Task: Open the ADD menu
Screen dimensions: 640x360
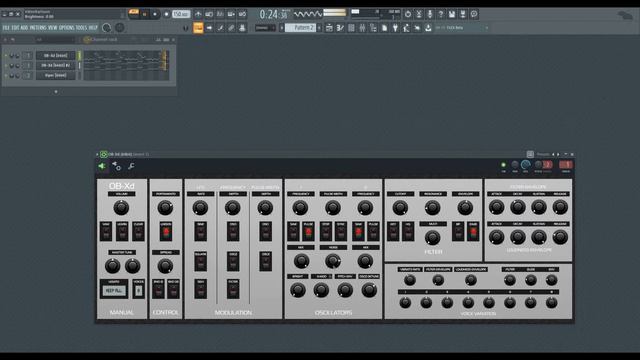Action: click(24, 28)
